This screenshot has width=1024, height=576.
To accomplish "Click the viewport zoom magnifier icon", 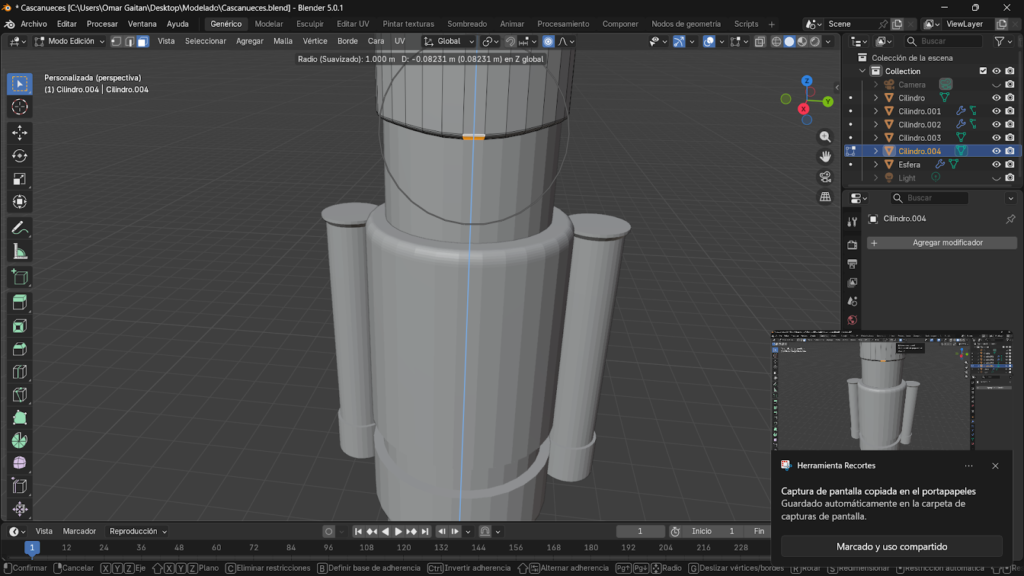I will coord(825,136).
